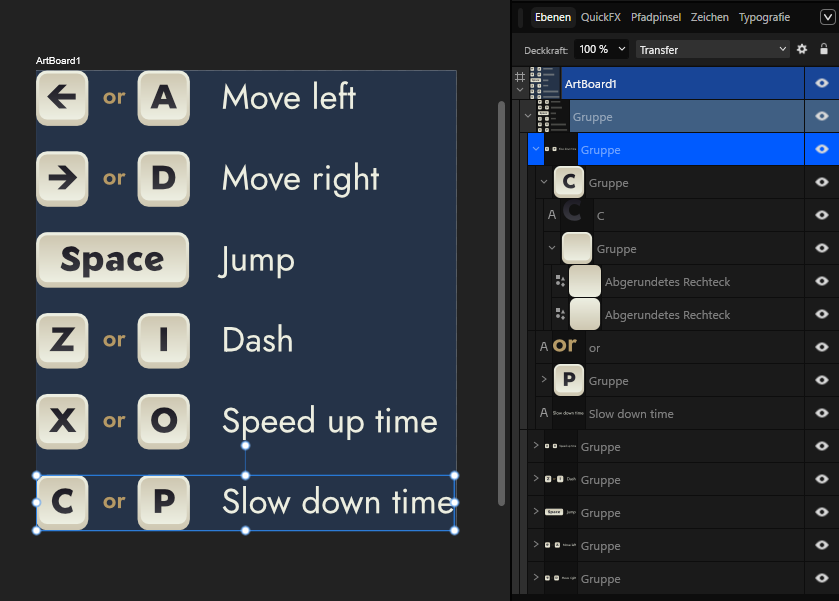Expand the Z Dash Gruppe layer
The width and height of the screenshot is (839, 601).
(x=536, y=478)
